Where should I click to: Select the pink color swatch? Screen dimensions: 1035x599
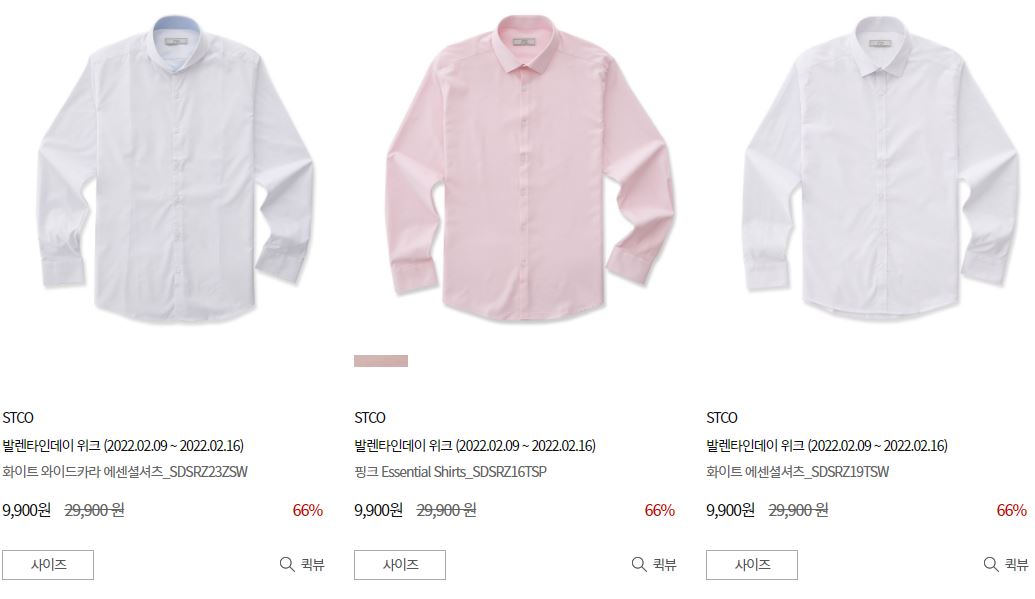tap(381, 361)
